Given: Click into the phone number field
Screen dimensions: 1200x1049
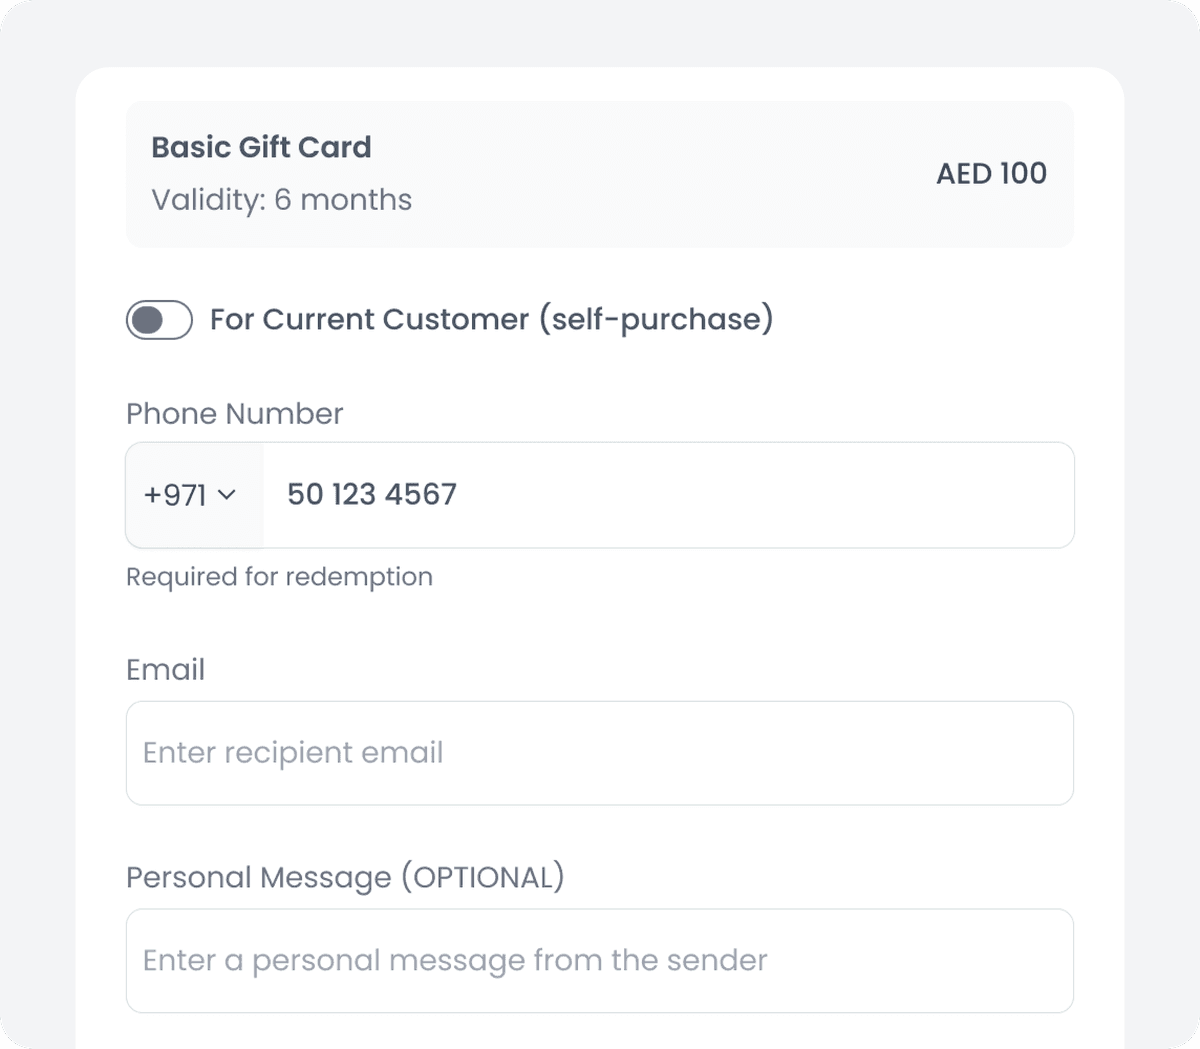Looking at the screenshot, I should tap(668, 495).
